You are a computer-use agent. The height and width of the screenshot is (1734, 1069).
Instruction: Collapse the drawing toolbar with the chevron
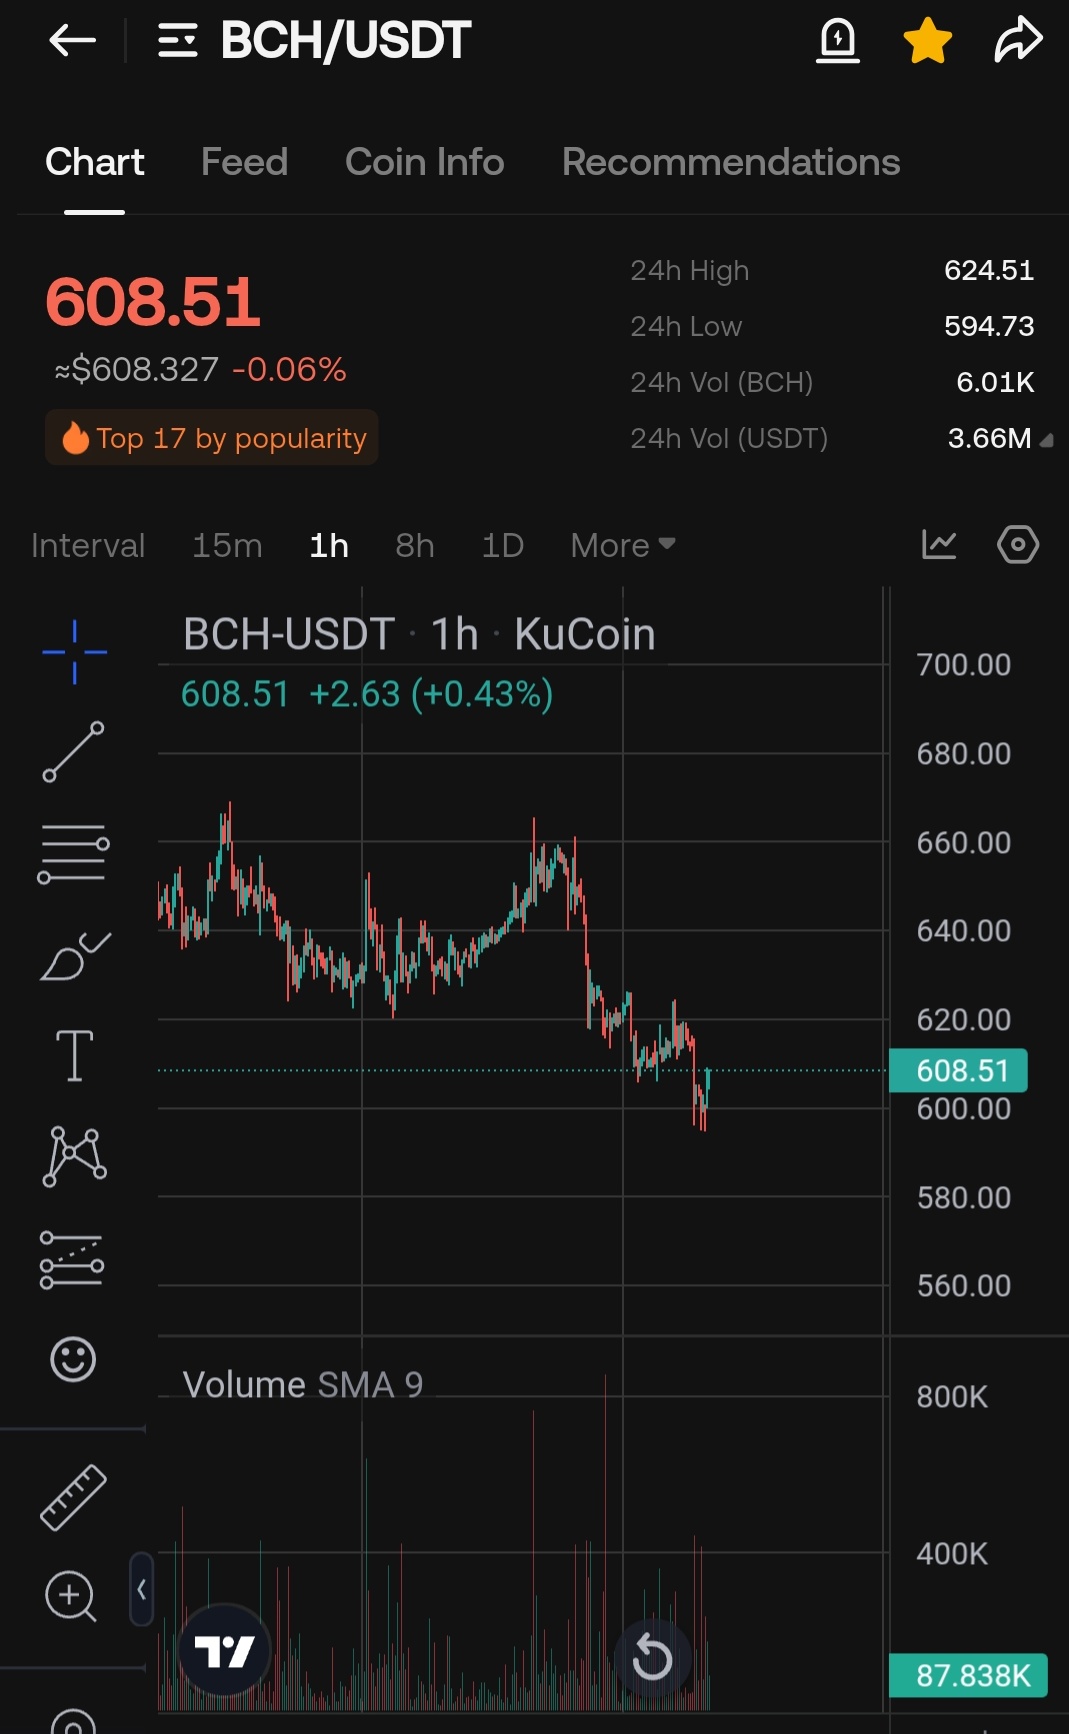tap(141, 1589)
